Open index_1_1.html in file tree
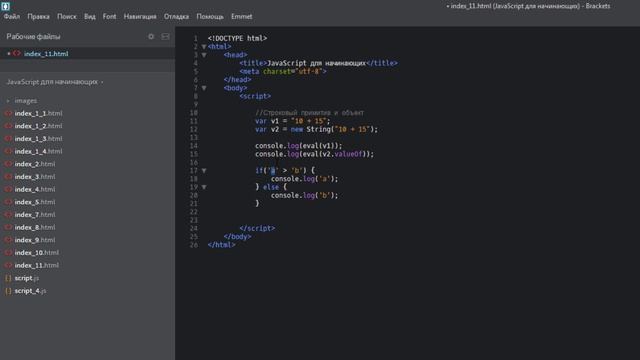This screenshot has height=360, width=640. click(38, 113)
